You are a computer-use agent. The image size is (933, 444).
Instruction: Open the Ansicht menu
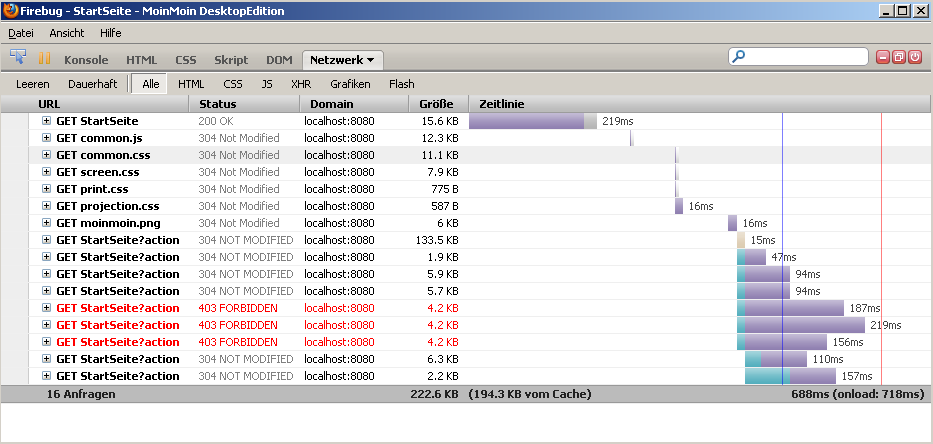(67, 33)
